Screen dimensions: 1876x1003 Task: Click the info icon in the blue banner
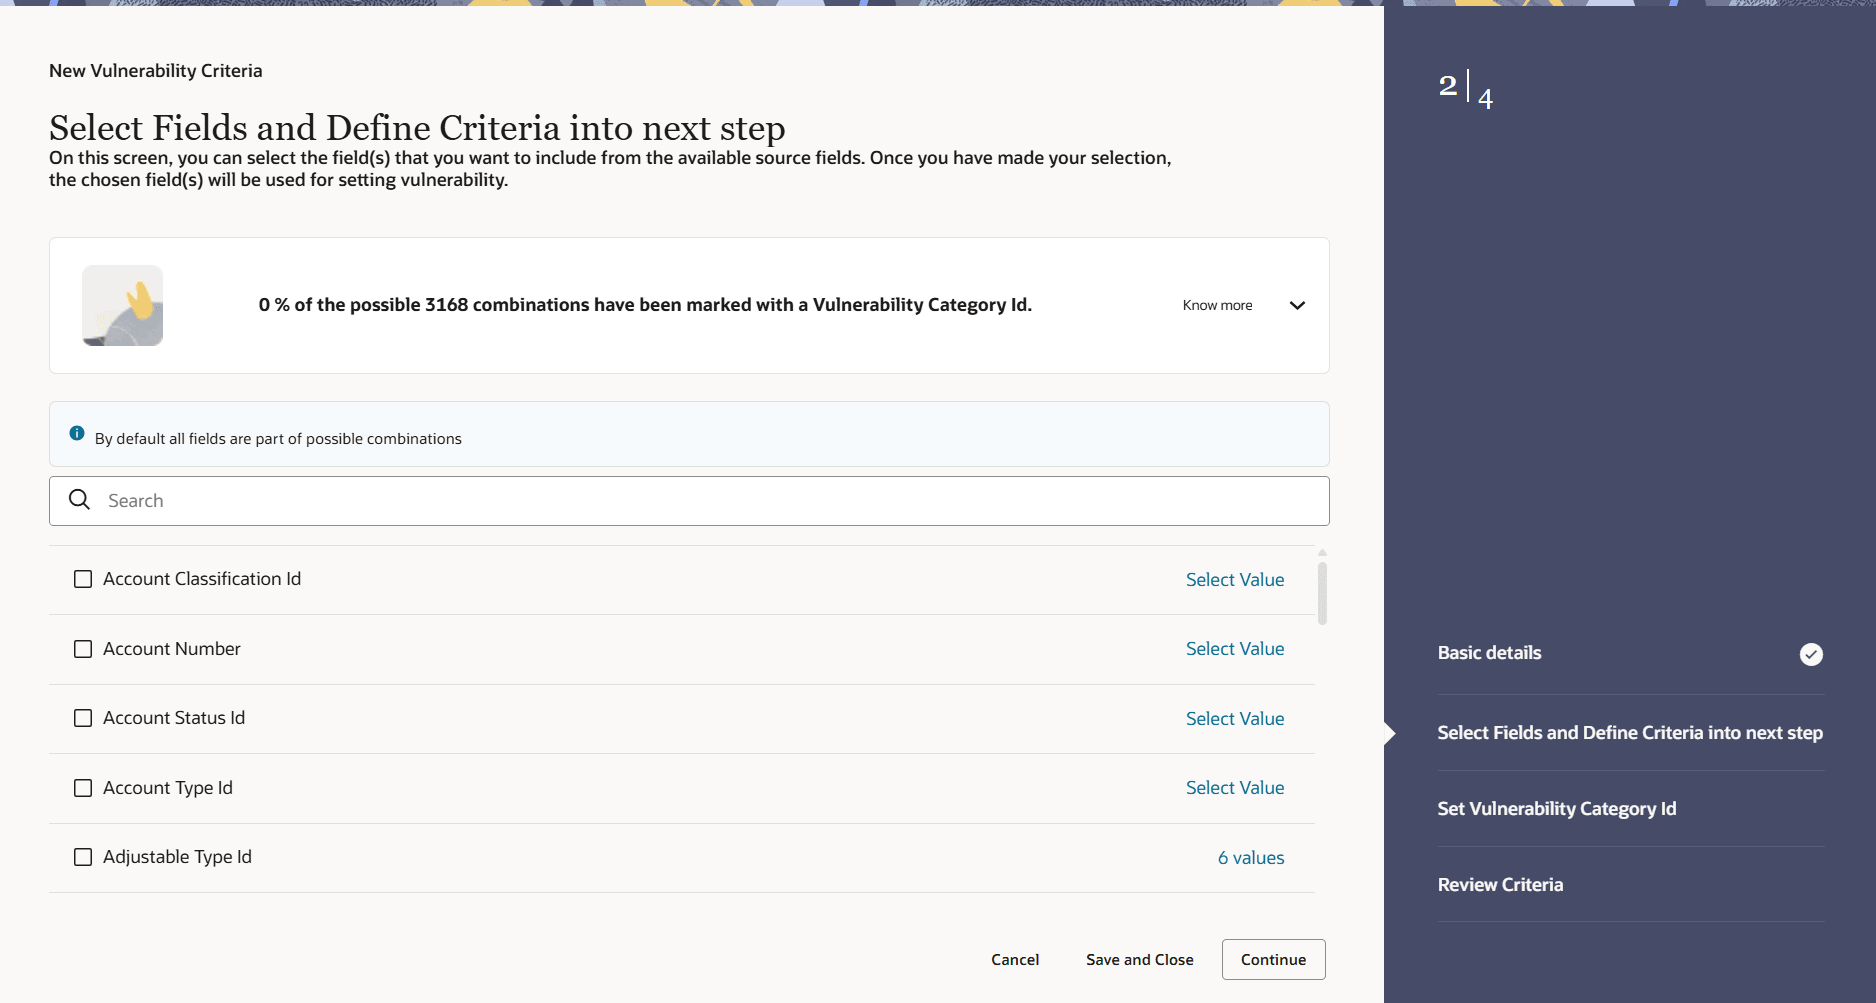click(x=77, y=432)
